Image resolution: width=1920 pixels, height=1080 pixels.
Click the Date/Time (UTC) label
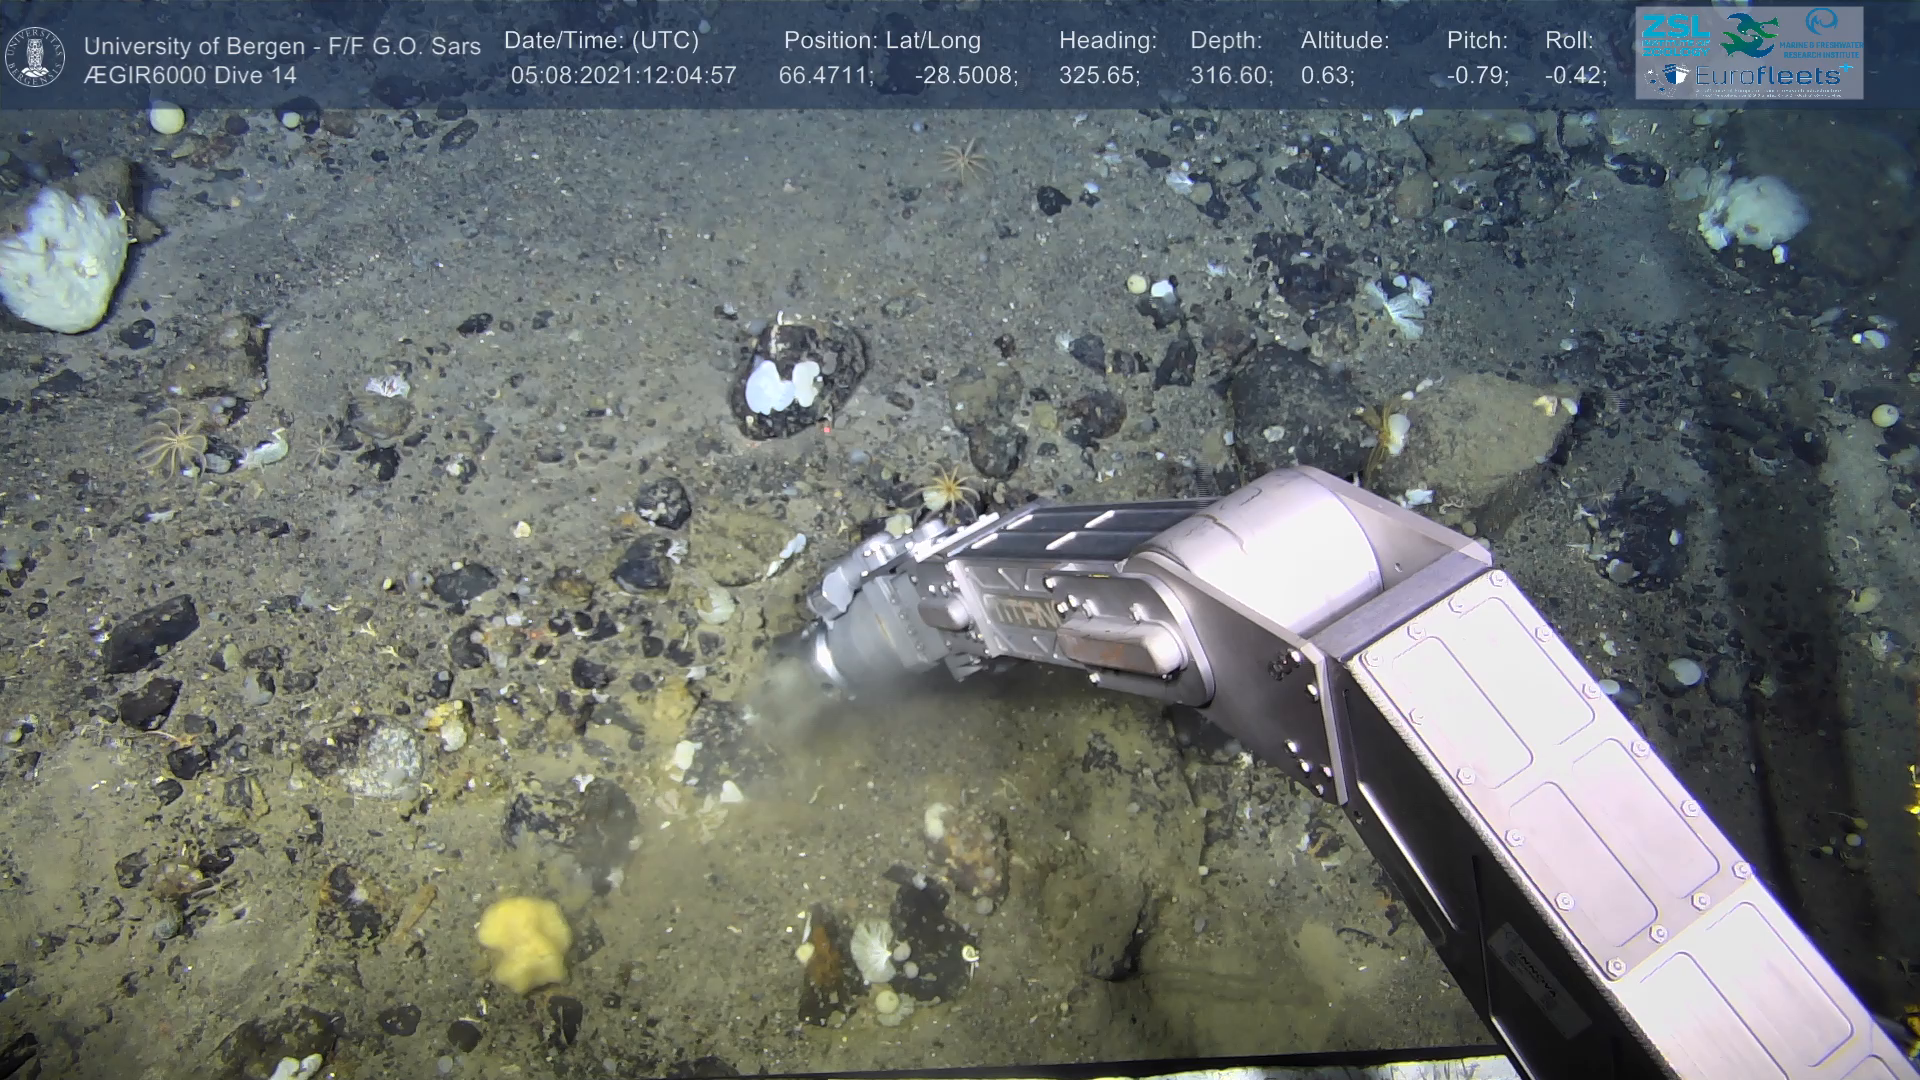click(601, 41)
